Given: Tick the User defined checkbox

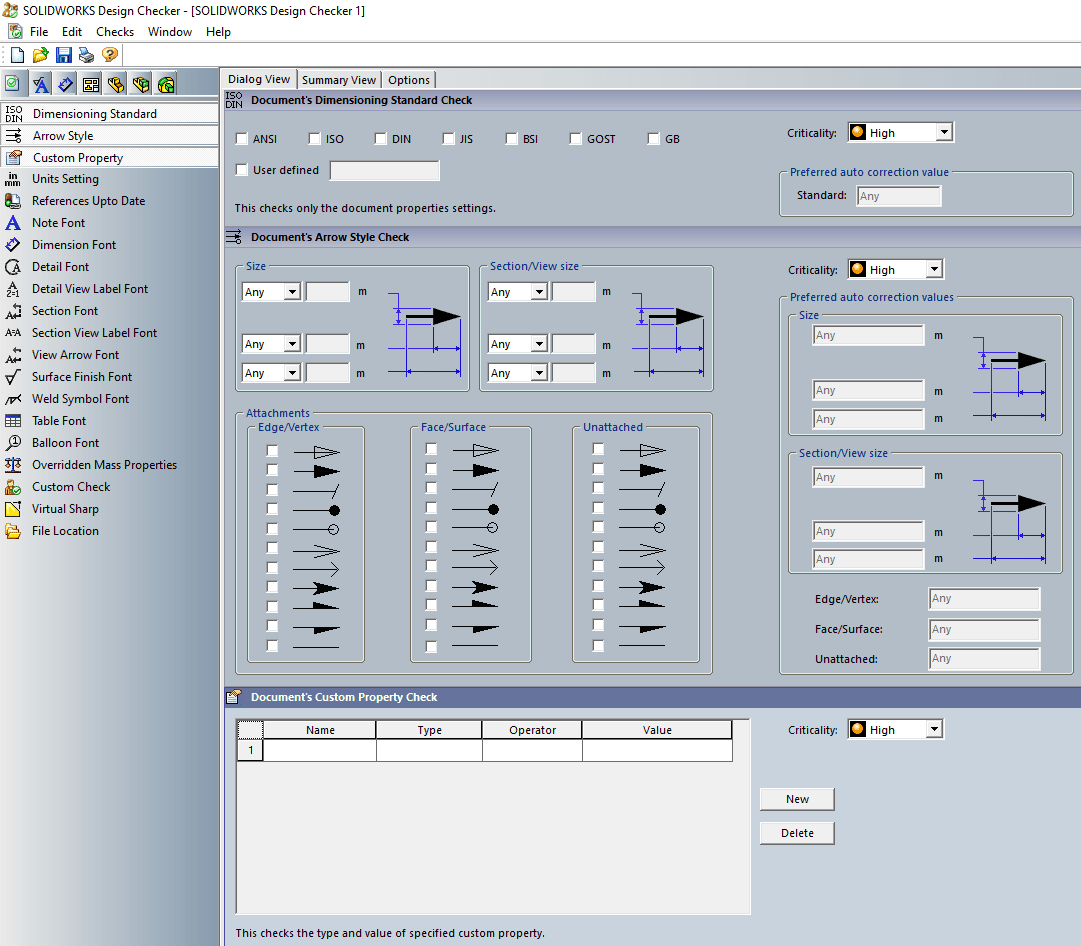Looking at the screenshot, I should (242, 170).
